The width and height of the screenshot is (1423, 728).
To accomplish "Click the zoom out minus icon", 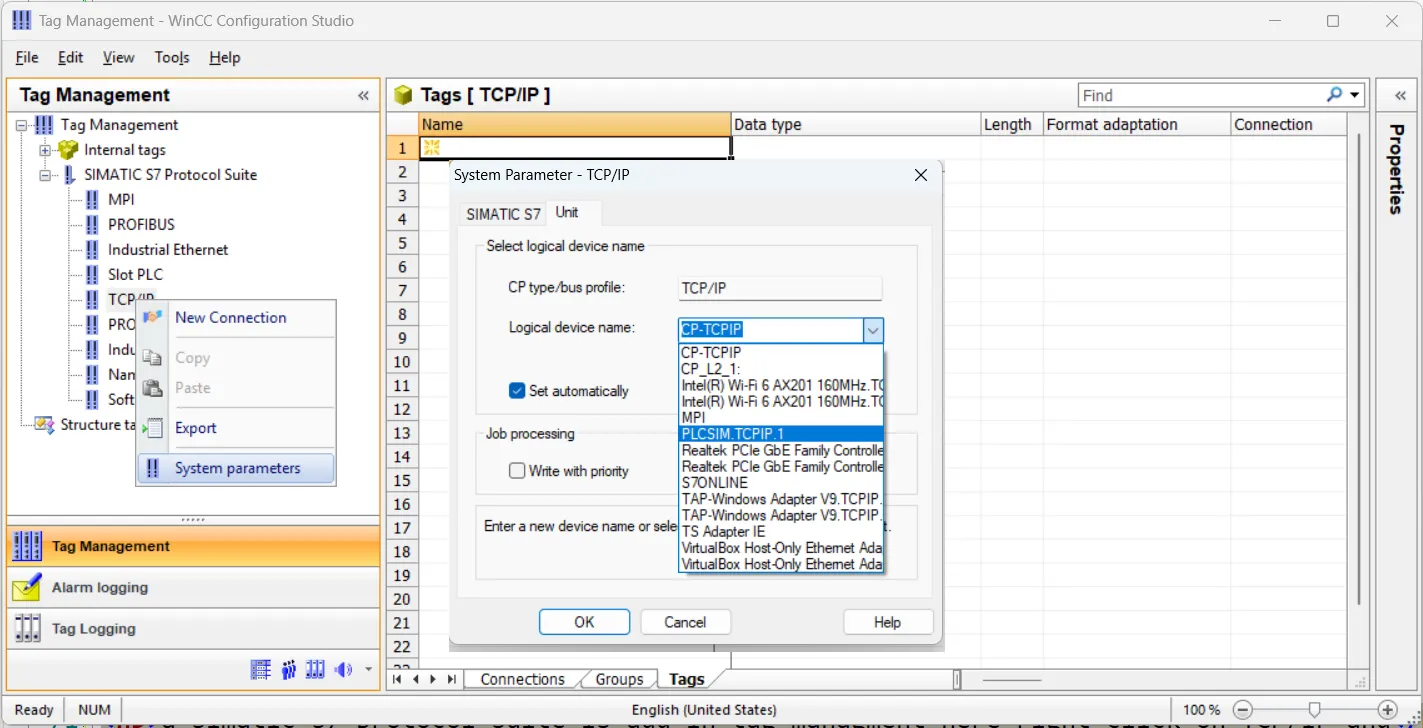I will click(x=1241, y=710).
